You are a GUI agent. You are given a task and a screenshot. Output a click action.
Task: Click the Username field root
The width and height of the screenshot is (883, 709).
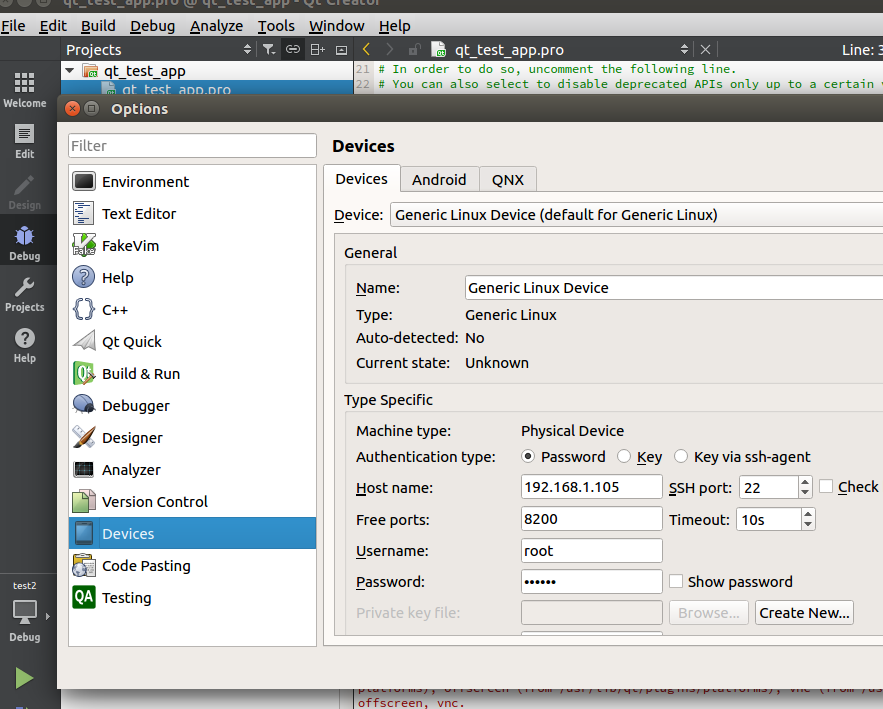click(x=591, y=551)
